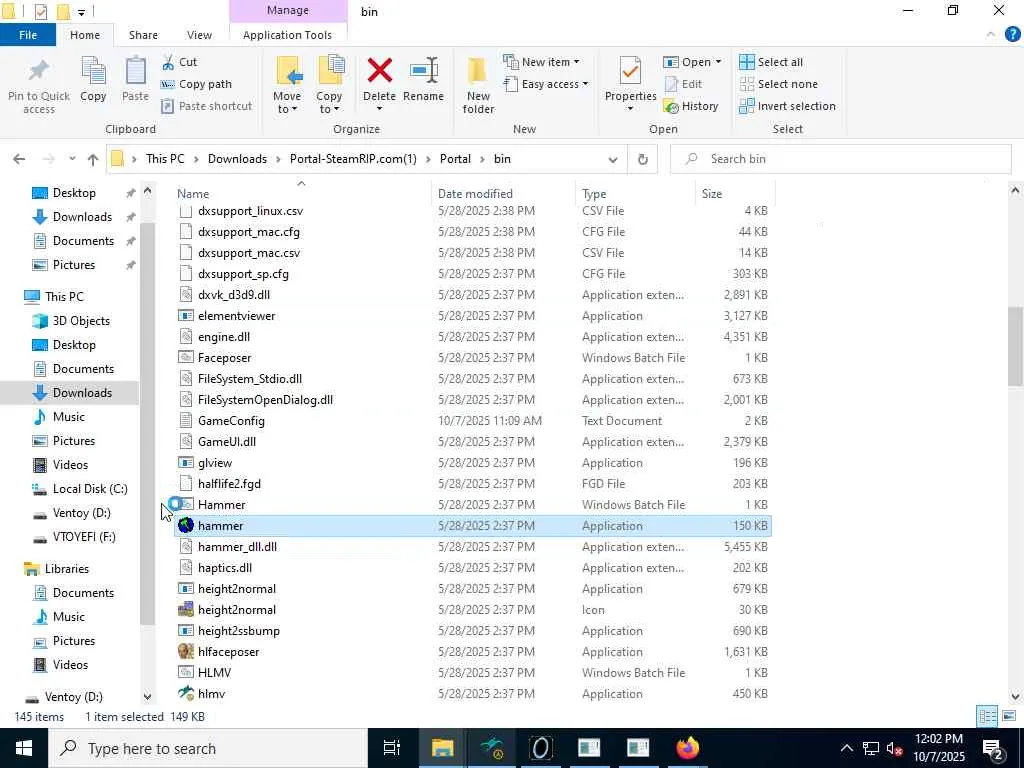
Task: Open Firefox from the taskbar
Action: (687, 748)
